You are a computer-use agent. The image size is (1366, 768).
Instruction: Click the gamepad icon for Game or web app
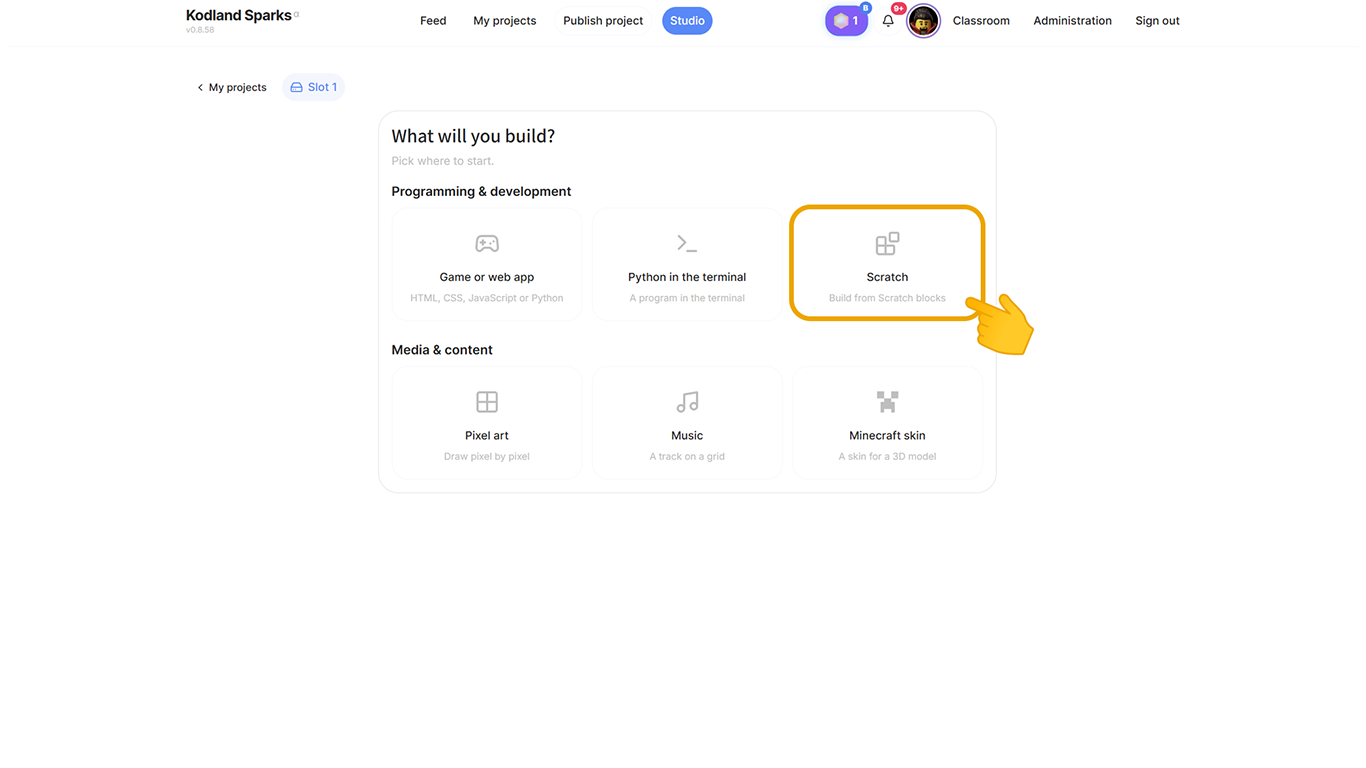pos(487,243)
